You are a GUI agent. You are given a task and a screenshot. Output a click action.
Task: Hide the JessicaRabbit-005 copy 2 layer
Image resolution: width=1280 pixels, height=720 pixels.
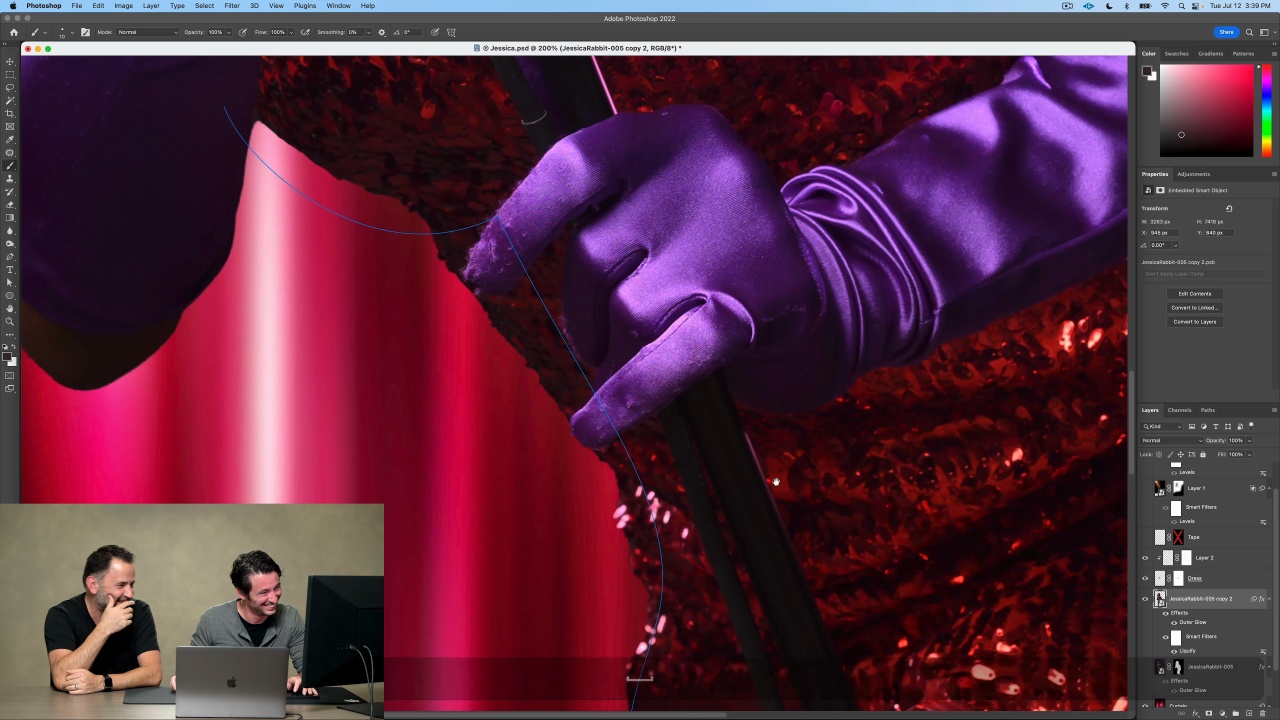coord(1145,599)
